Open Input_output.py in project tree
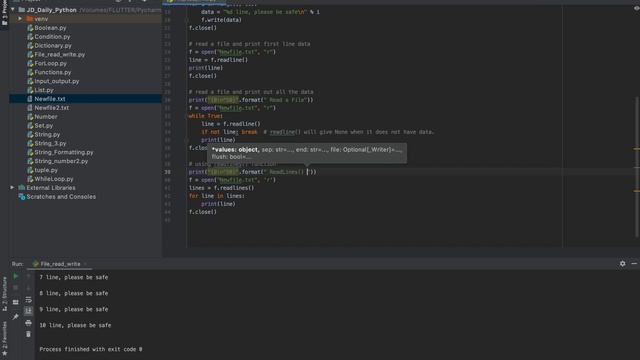Image resolution: width=640 pixels, height=360 pixels. click(x=57, y=81)
